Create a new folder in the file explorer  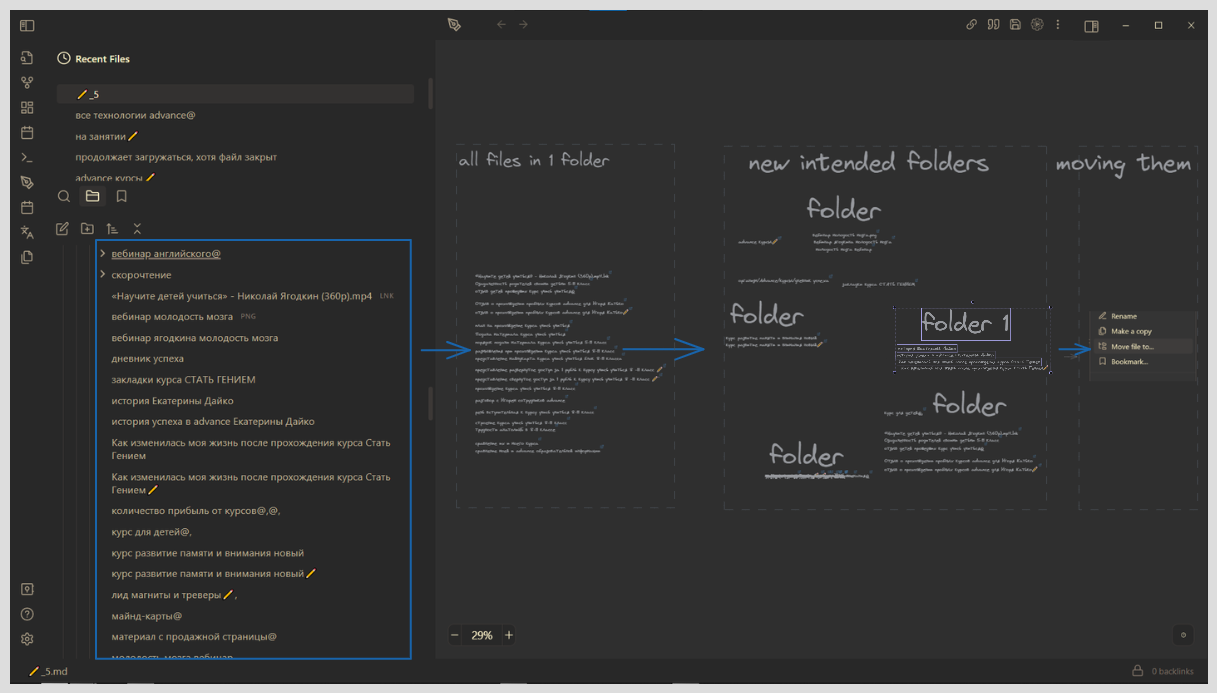[x=87, y=229]
